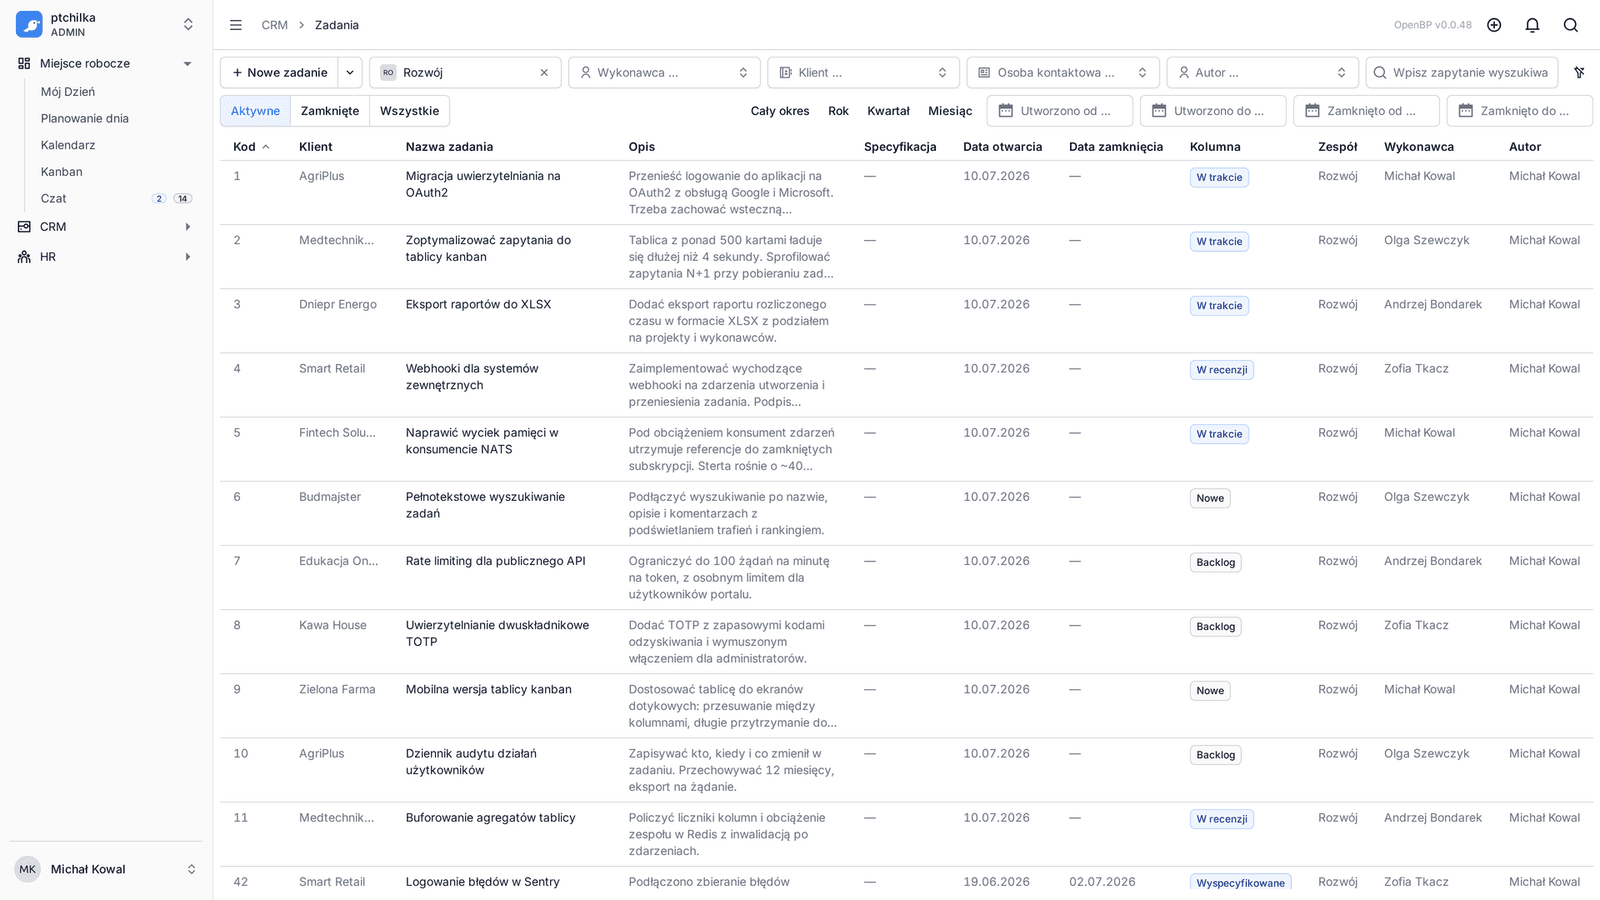Remove the Rozwój team filter
1600x900 pixels.
point(544,72)
